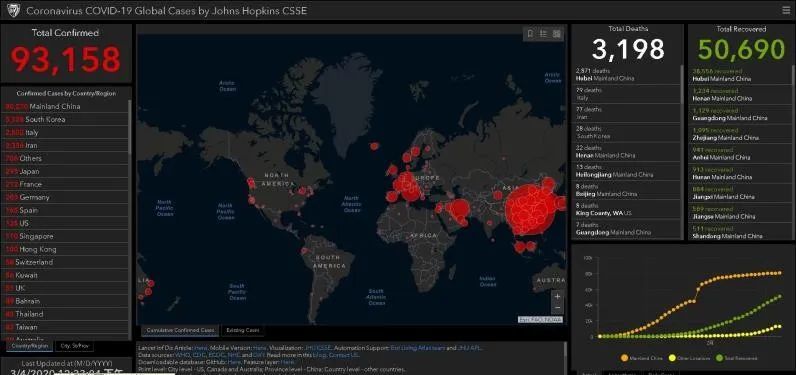Open the map bookmarks icon
The height and width of the screenshot is (375, 796).
pos(530,34)
